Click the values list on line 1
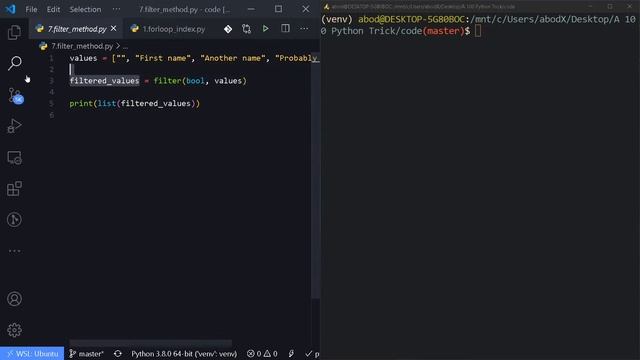 pyautogui.click(x=83, y=58)
